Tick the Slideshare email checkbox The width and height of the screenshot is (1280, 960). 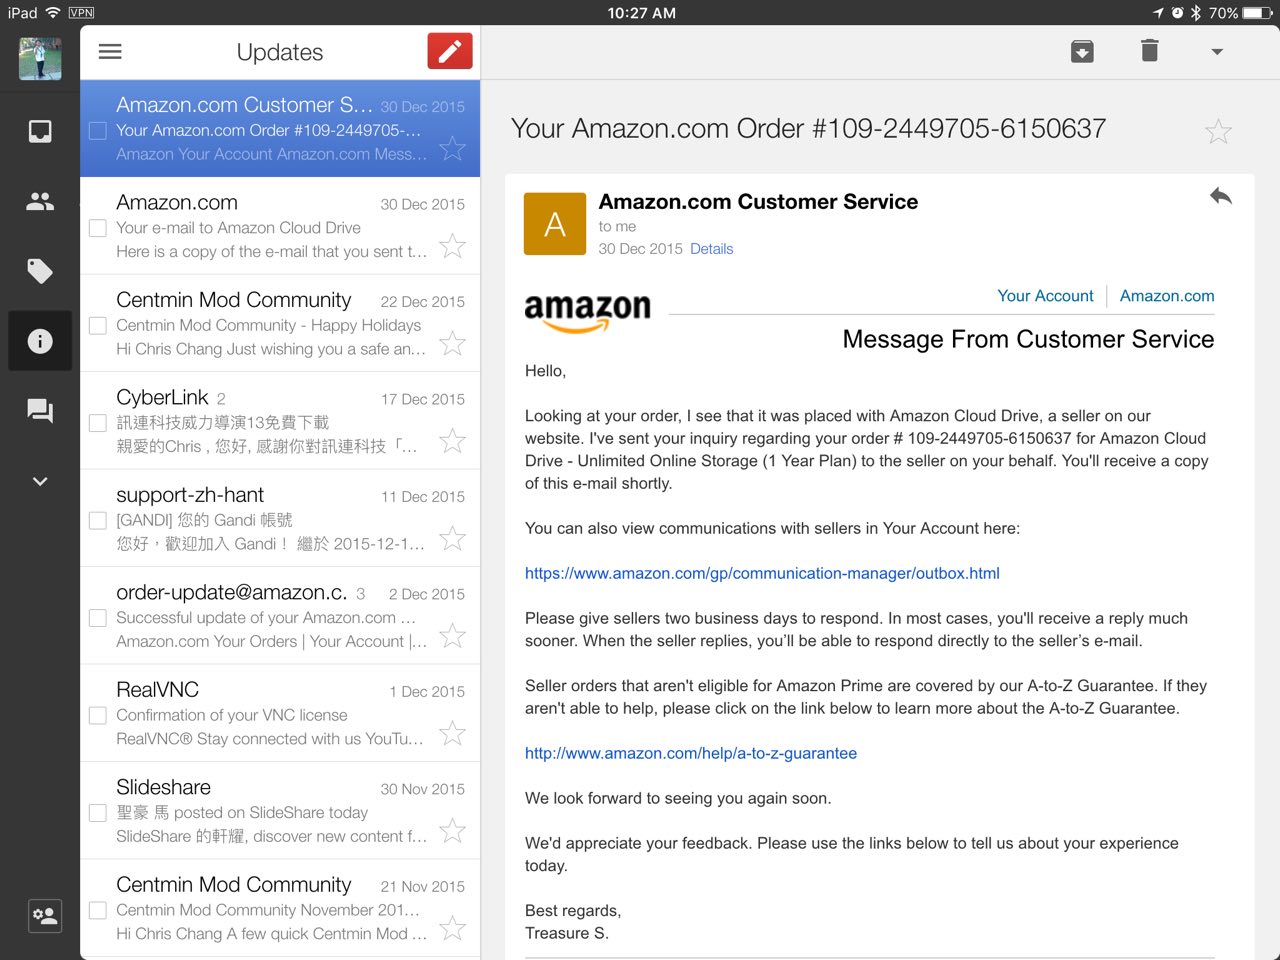(98, 813)
